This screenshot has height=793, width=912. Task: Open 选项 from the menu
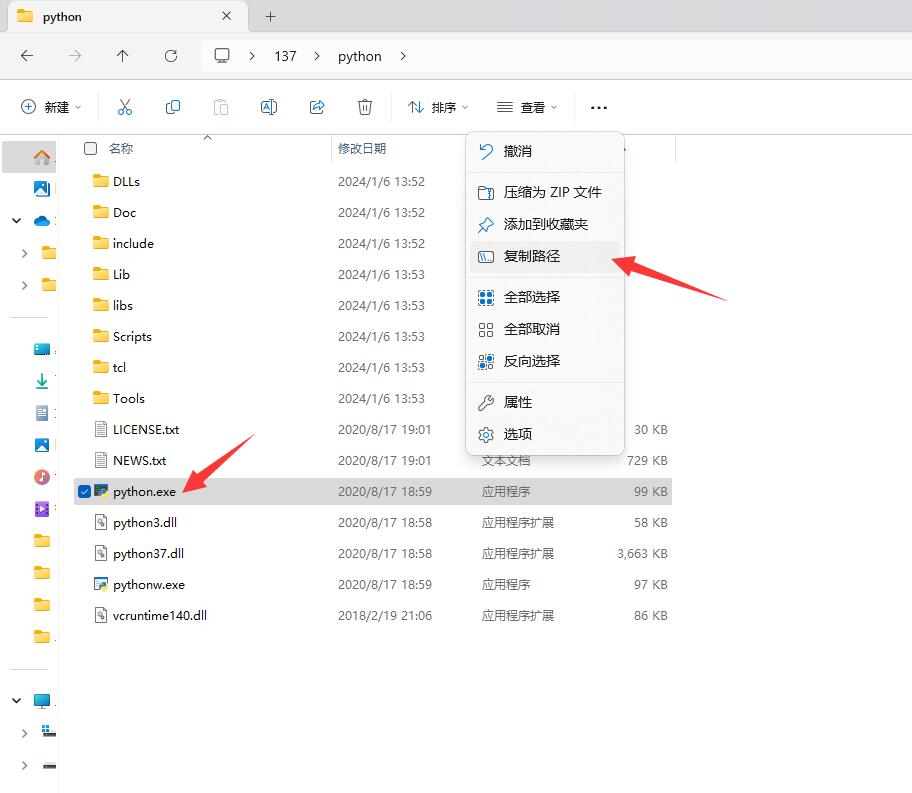tap(545, 434)
